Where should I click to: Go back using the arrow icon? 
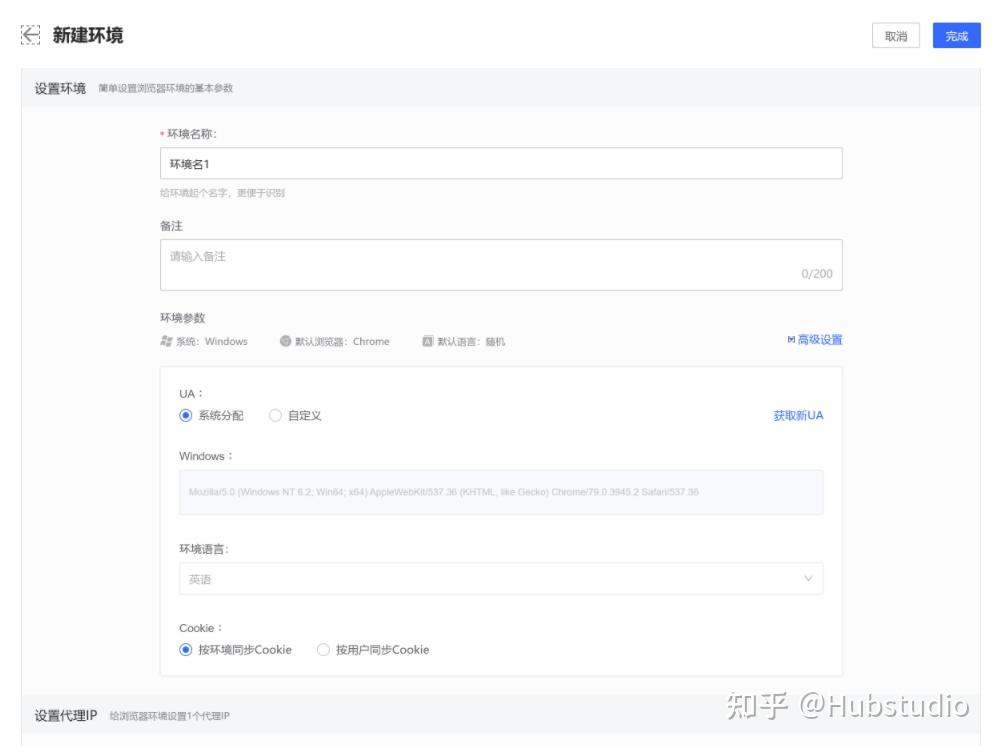[30, 35]
